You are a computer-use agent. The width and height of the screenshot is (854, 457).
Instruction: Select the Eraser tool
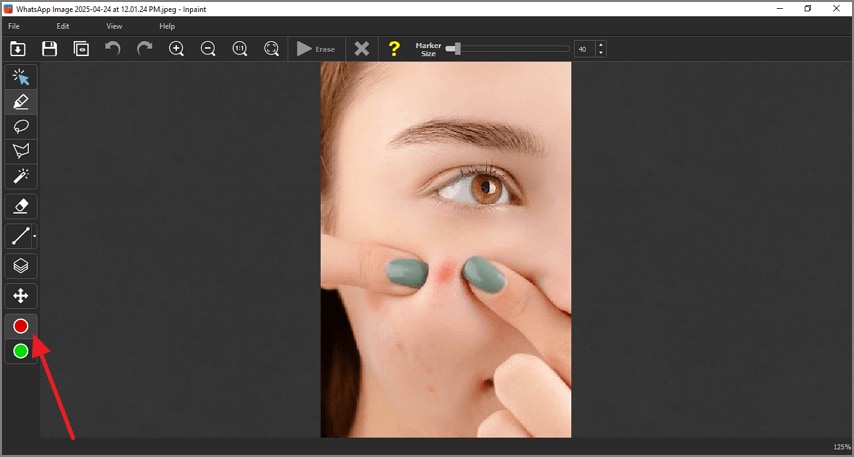(21, 206)
